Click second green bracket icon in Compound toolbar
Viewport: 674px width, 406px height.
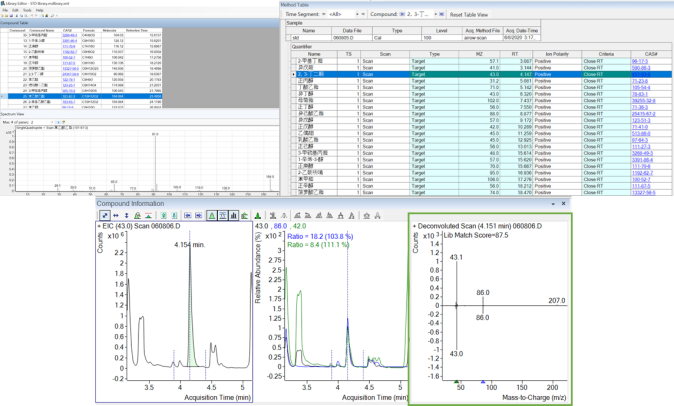click(174, 216)
